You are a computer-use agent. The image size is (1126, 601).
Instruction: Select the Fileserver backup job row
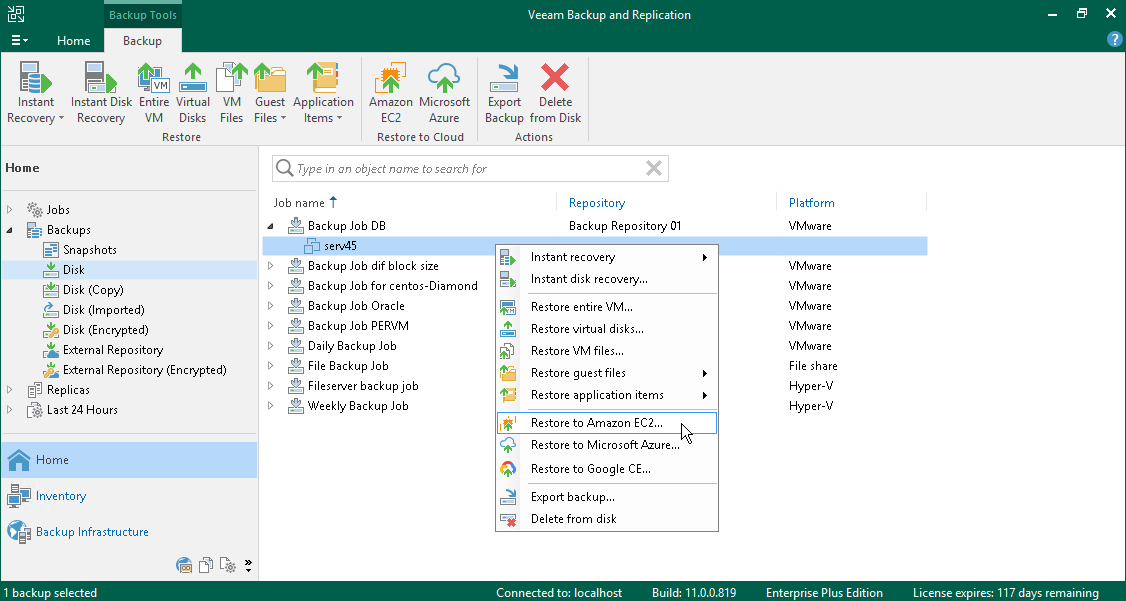pos(595,386)
